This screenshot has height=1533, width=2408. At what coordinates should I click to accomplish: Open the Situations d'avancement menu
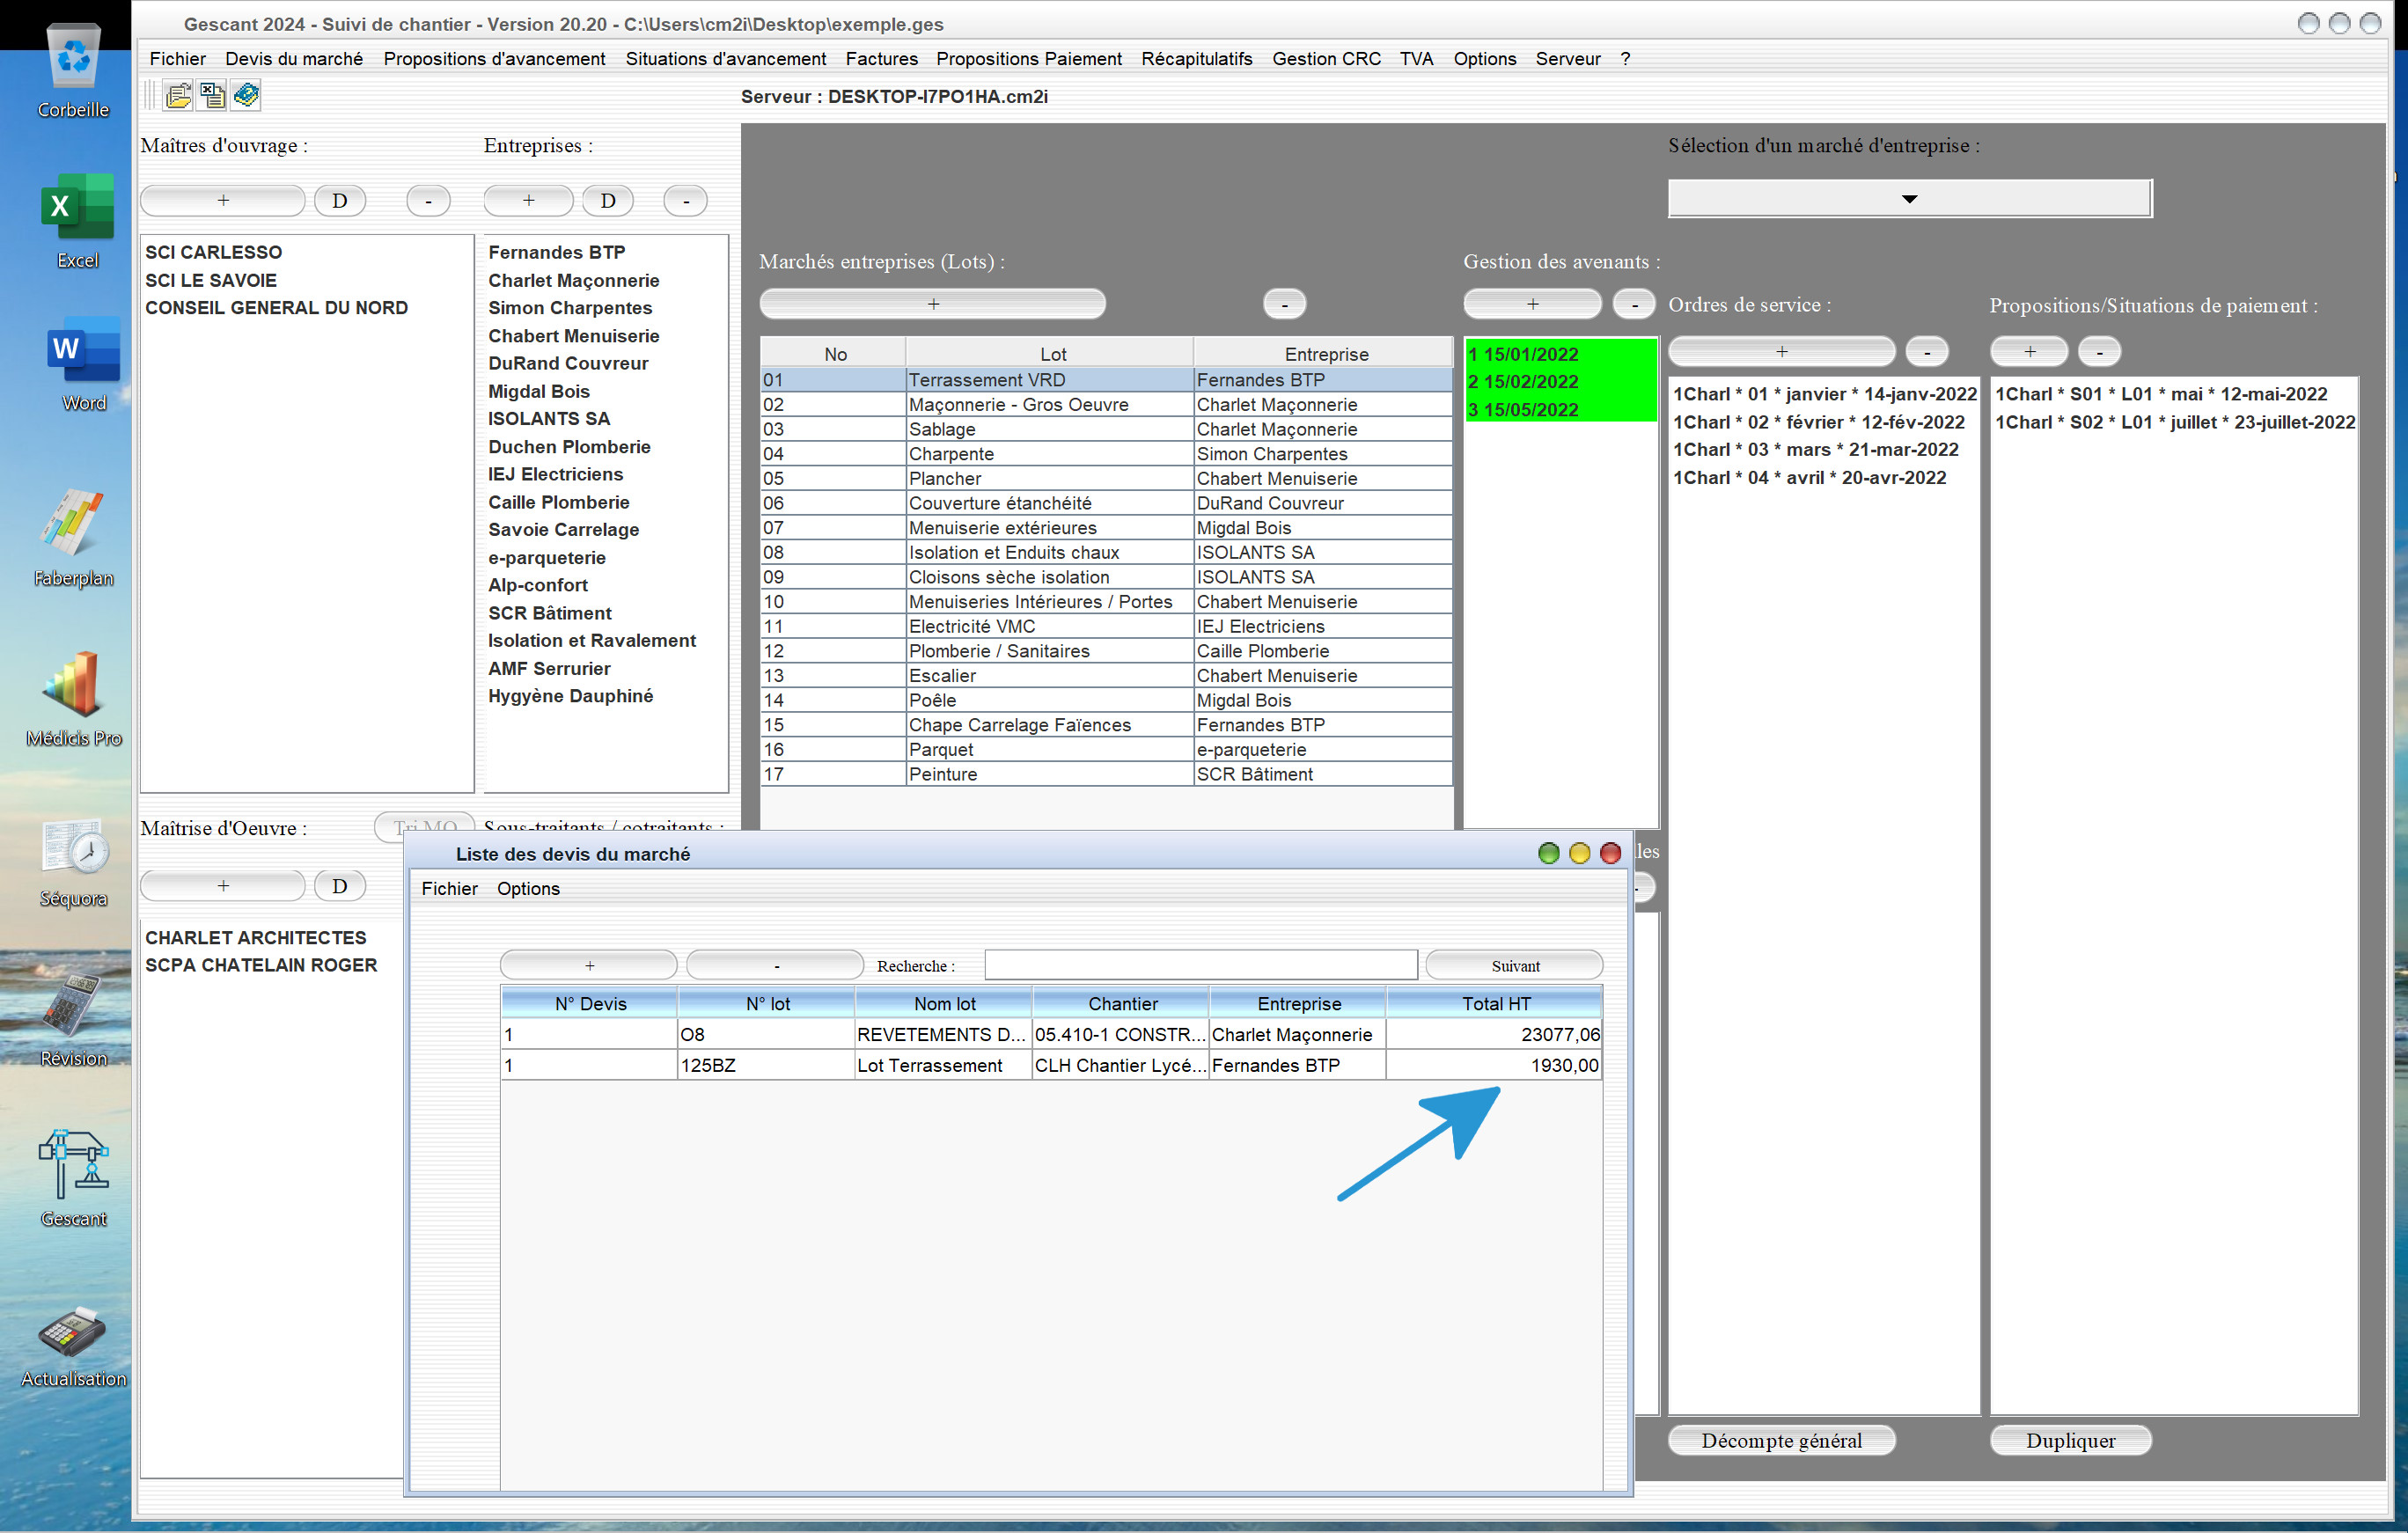725,59
